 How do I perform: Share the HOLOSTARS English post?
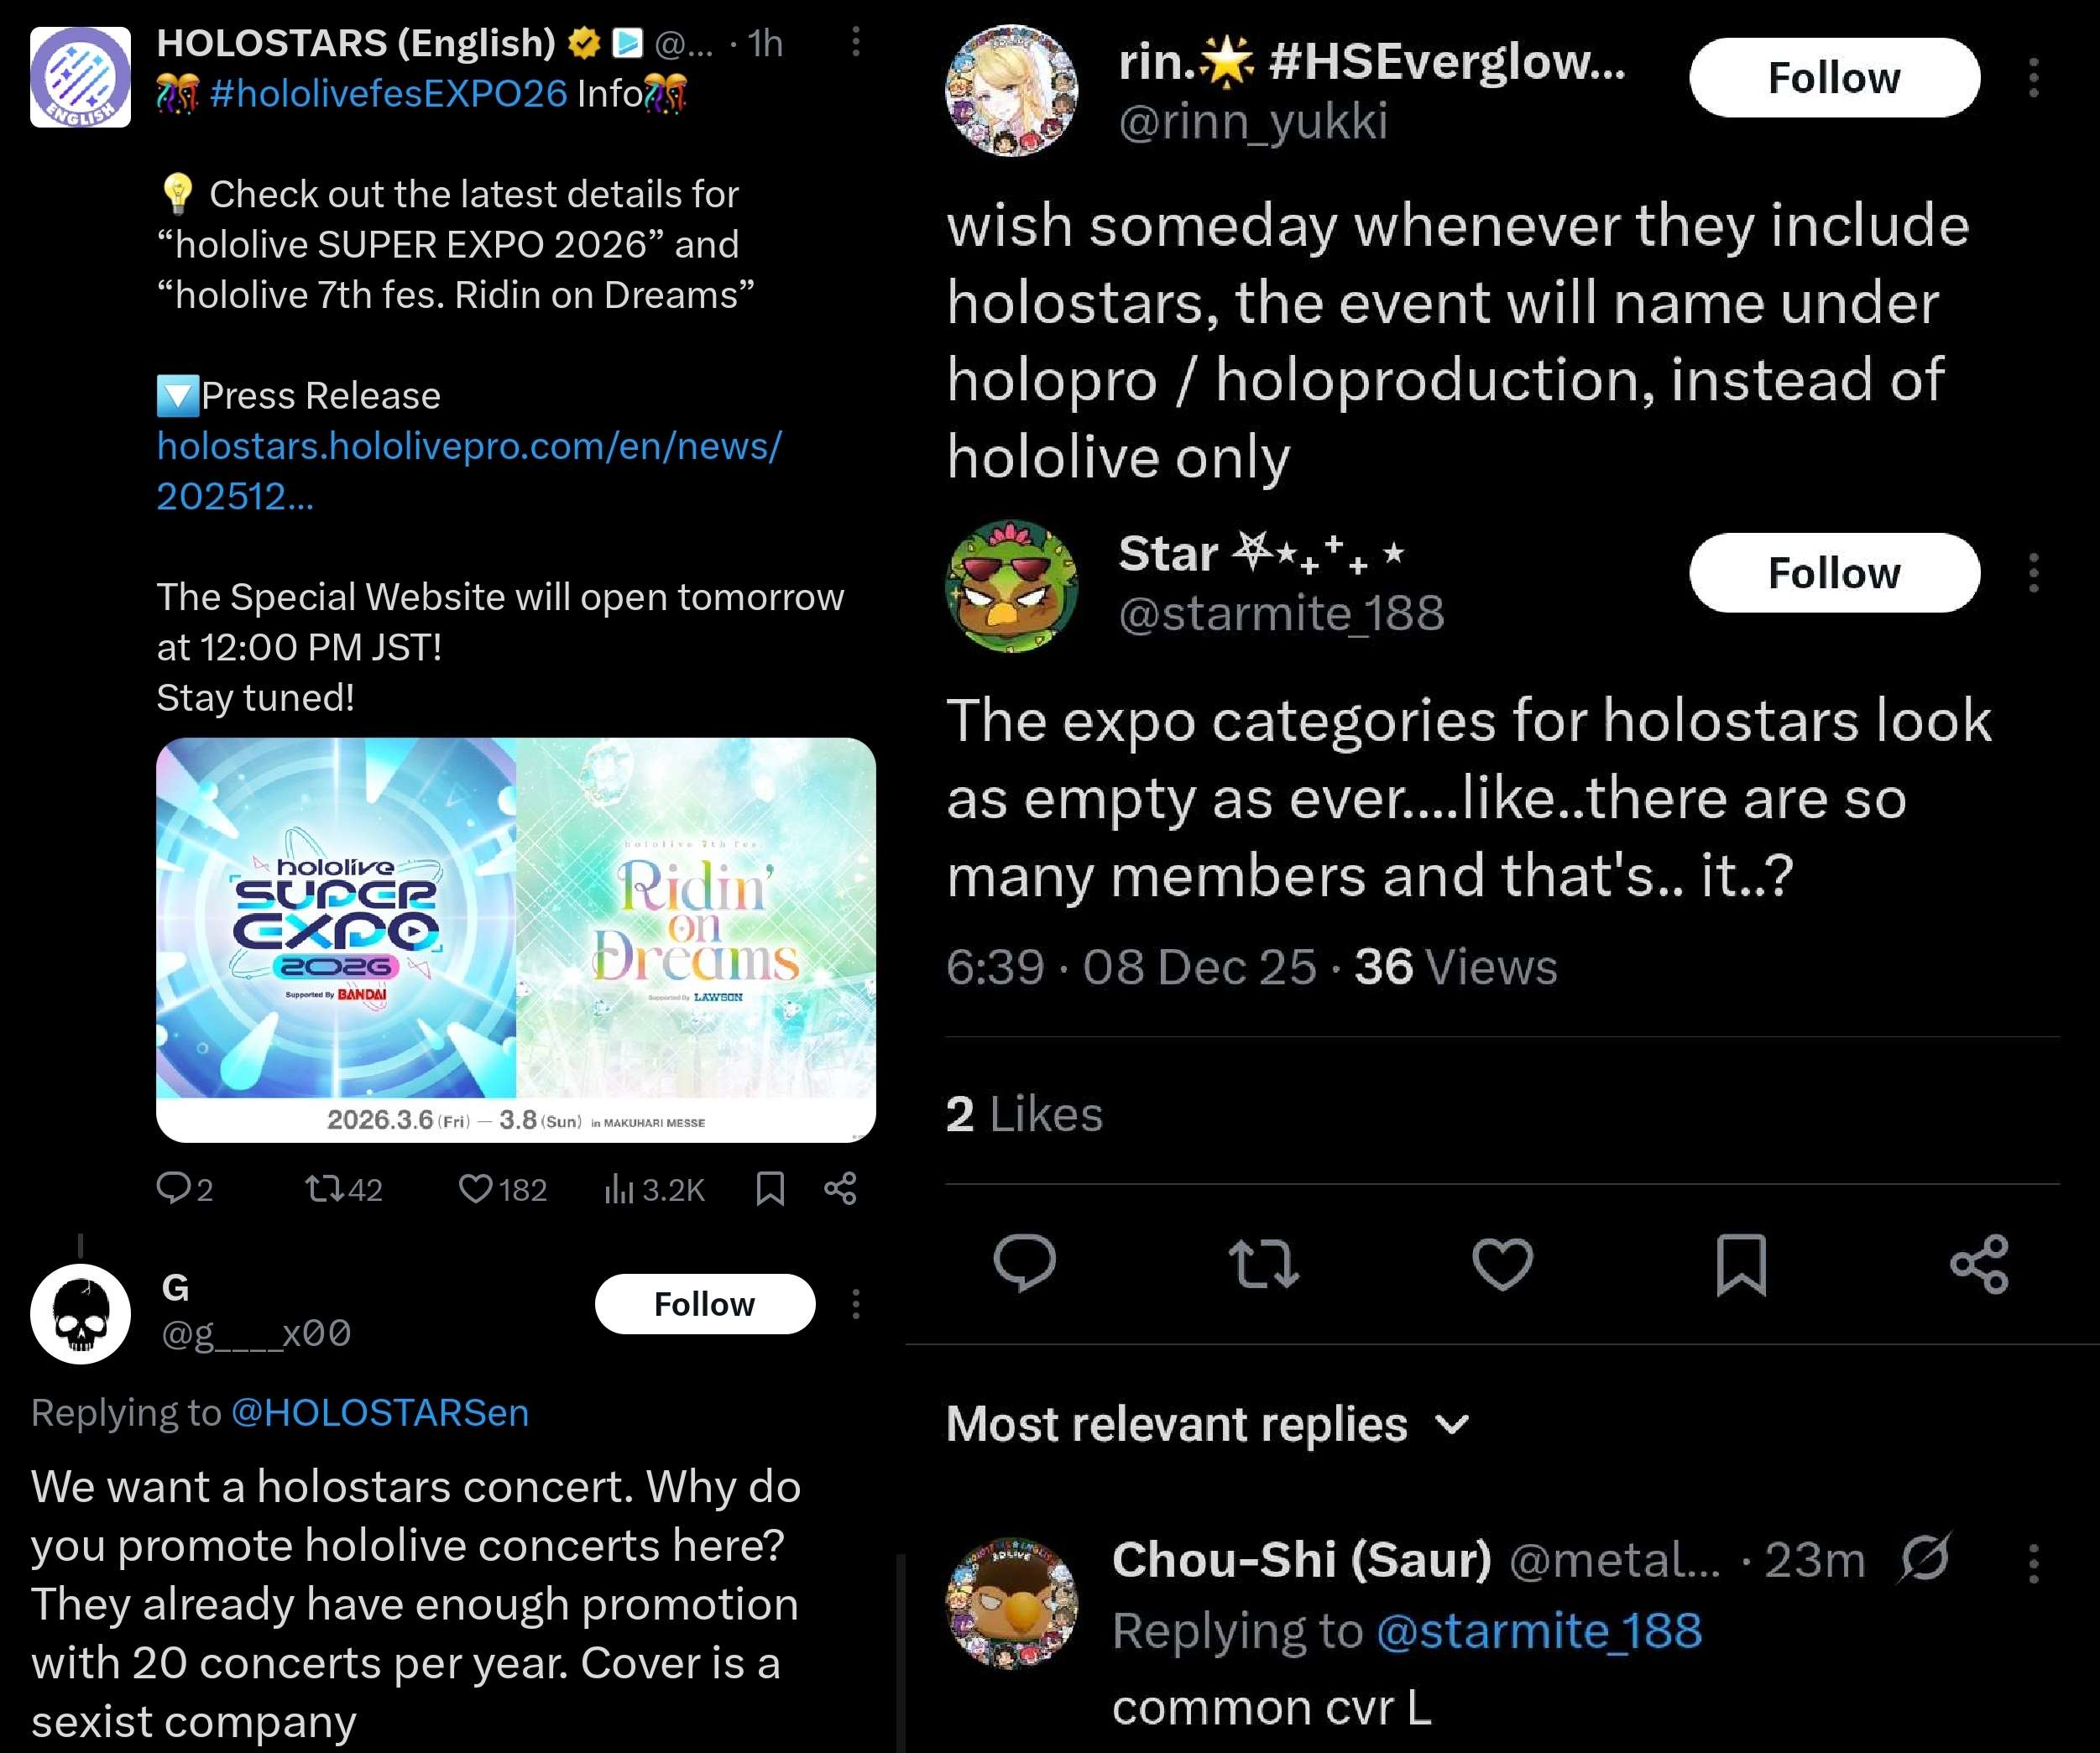(x=840, y=1188)
